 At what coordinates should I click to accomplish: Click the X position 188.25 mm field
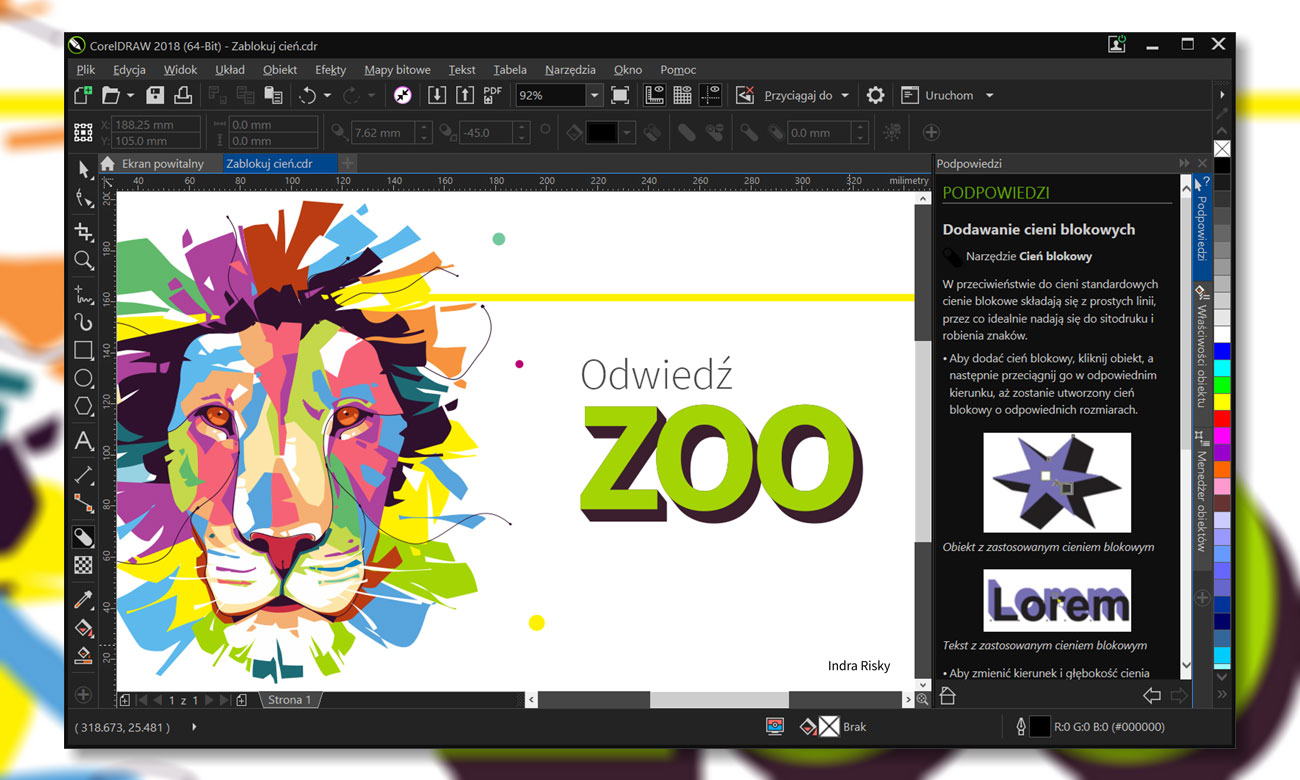click(x=155, y=124)
